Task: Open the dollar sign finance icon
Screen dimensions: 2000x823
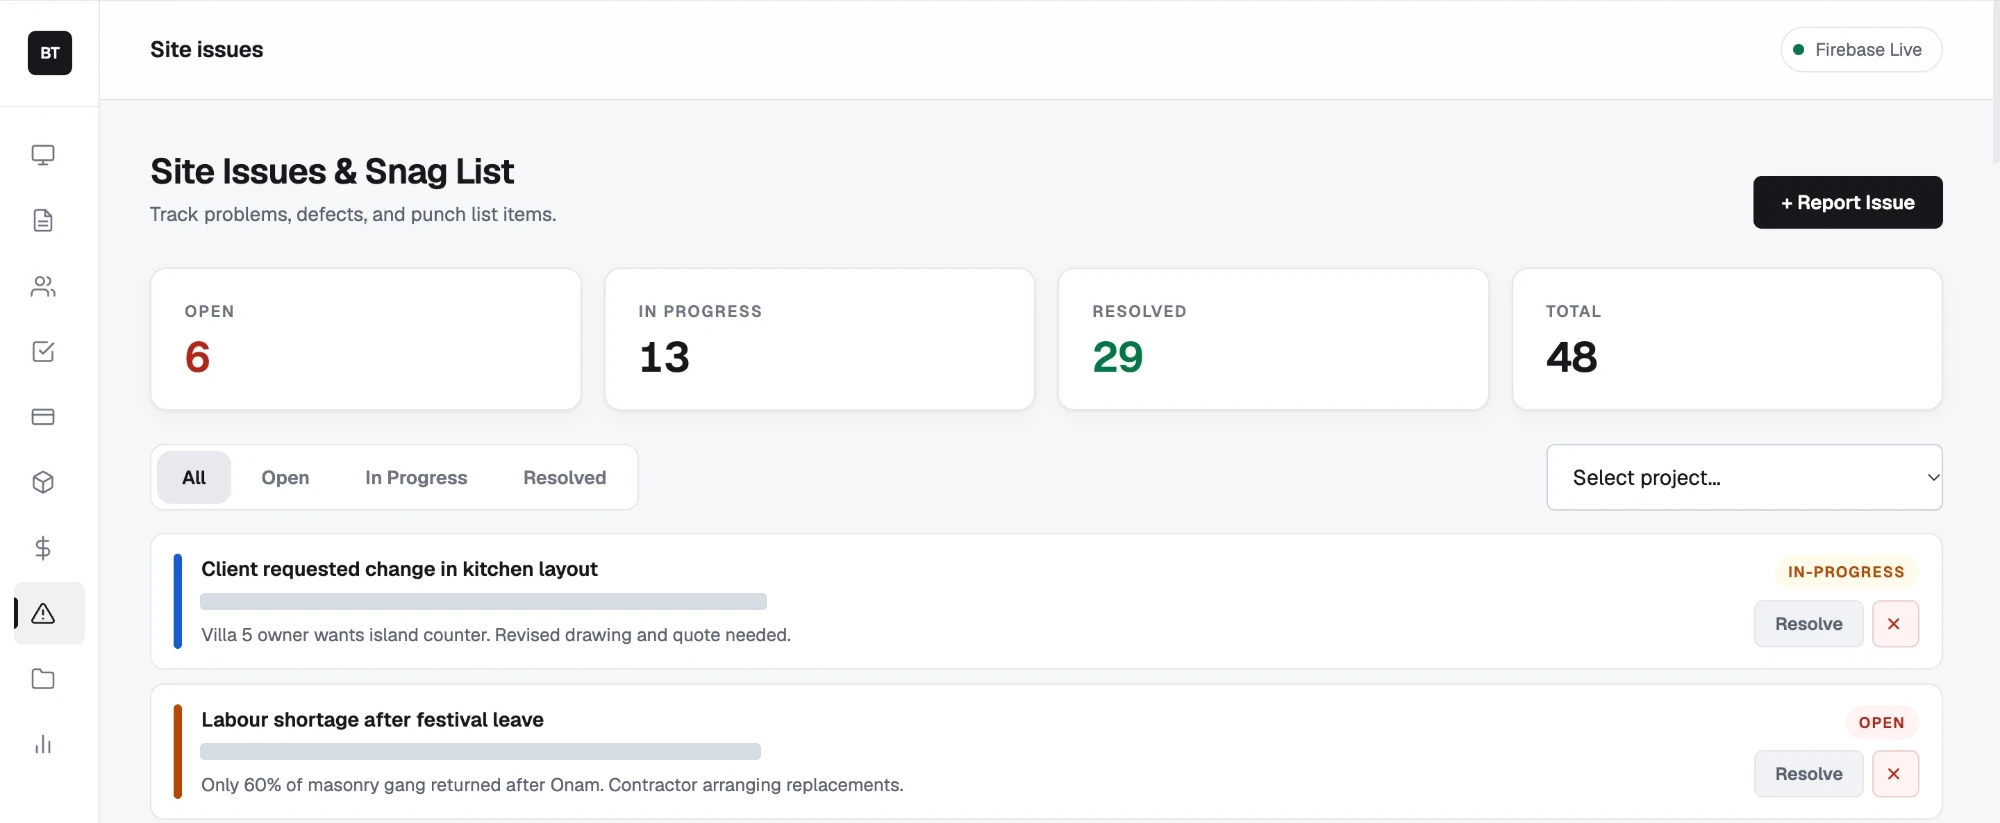Action: (x=43, y=548)
